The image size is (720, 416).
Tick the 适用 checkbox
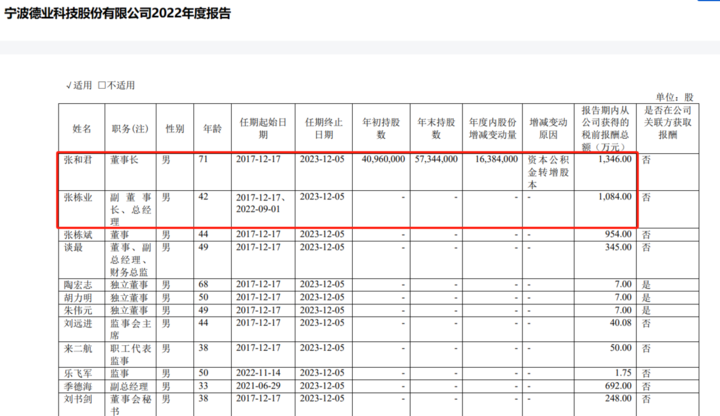click(x=69, y=85)
